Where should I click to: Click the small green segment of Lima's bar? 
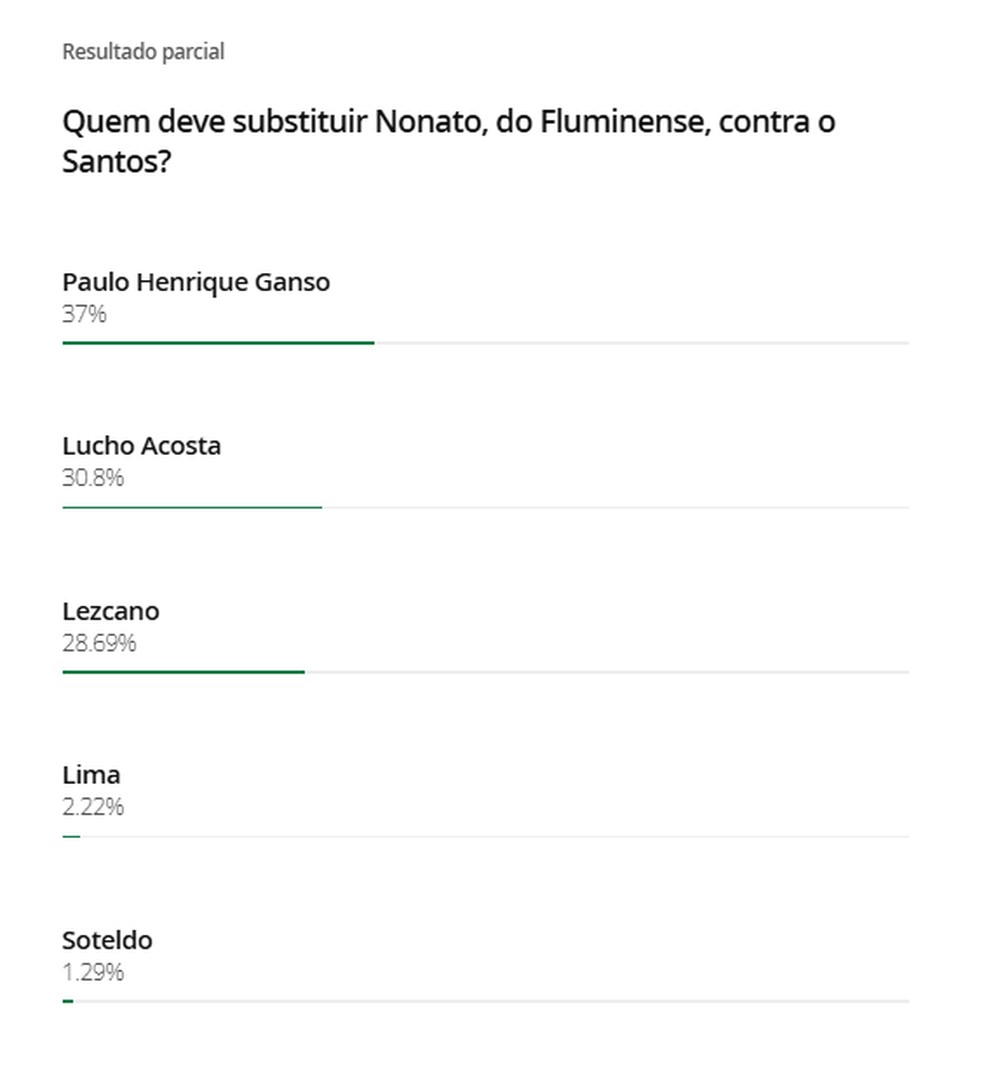71,837
